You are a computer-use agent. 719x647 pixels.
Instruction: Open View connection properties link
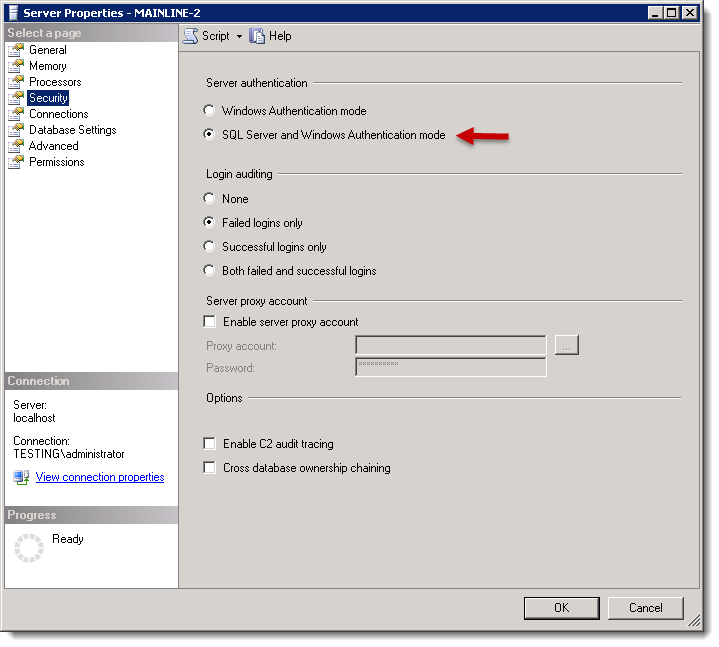pos(100,477)
